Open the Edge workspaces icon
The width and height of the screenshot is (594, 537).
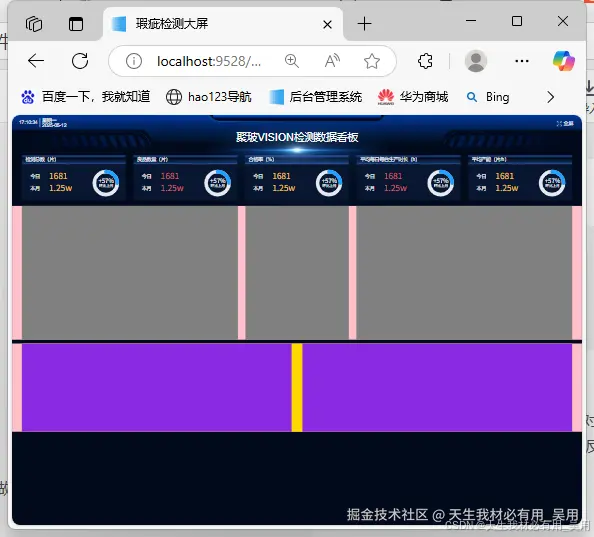pyautogui.click(x=34, y=24)
